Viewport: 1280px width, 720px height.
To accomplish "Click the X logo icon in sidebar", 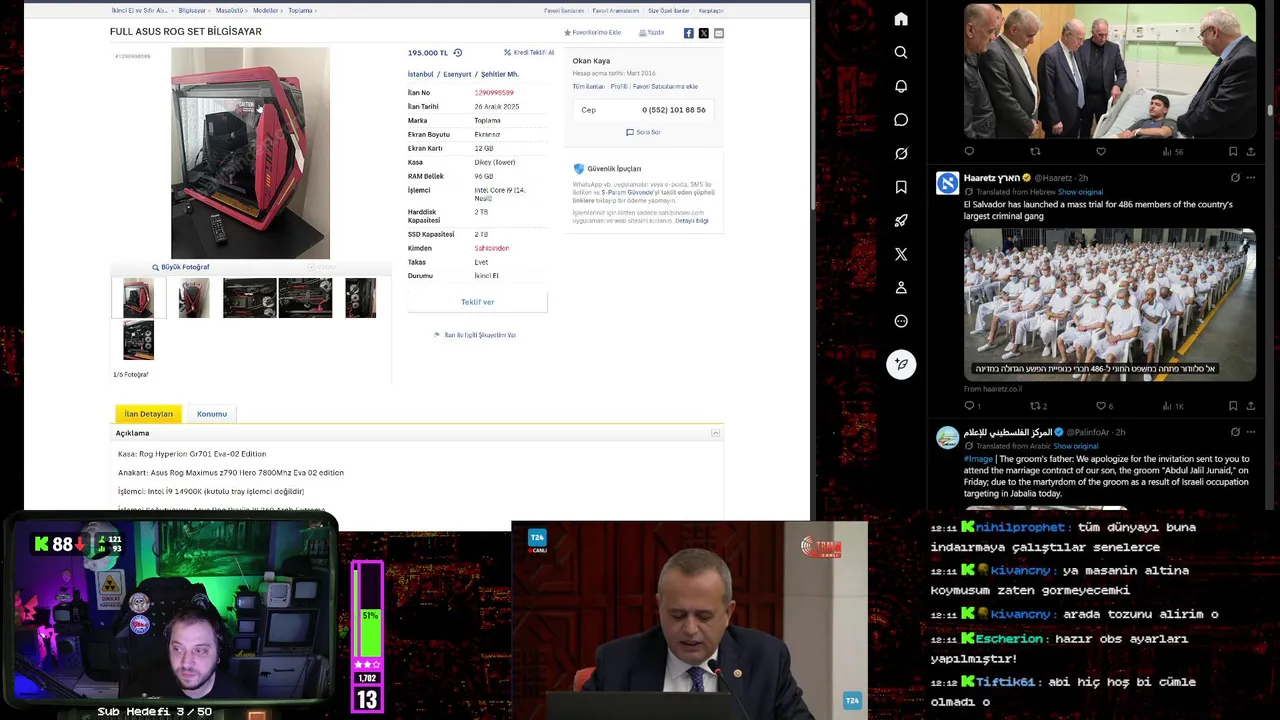I will (x=901, y=254).
